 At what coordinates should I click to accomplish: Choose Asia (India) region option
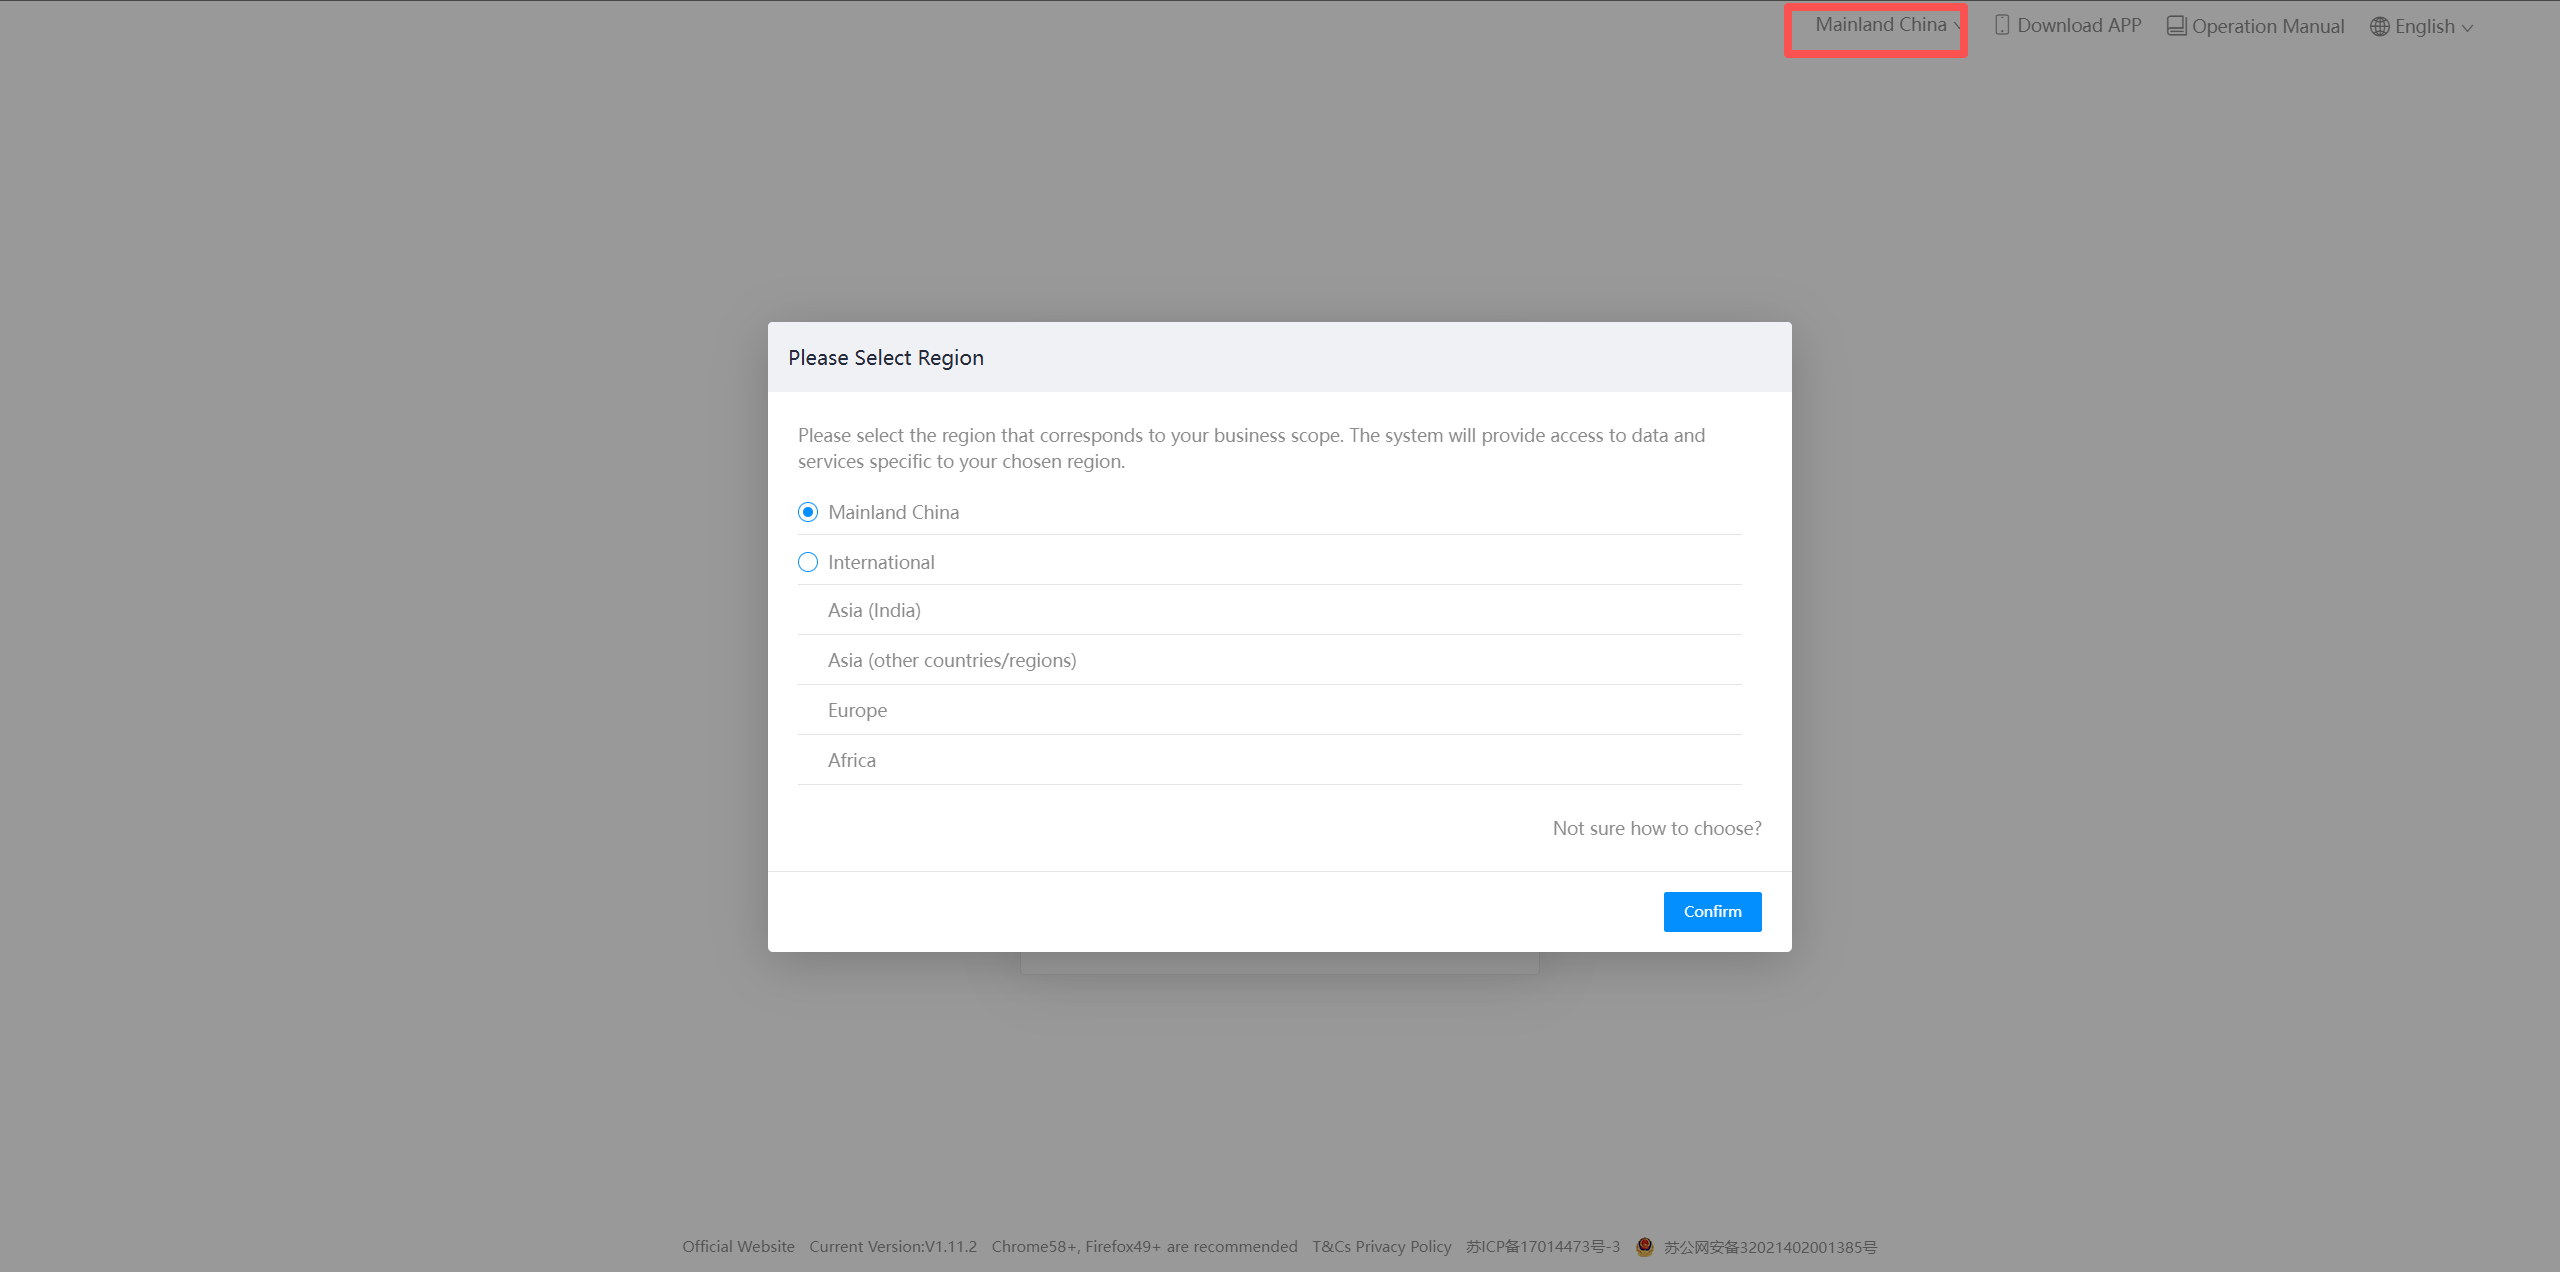click(874, 610)
